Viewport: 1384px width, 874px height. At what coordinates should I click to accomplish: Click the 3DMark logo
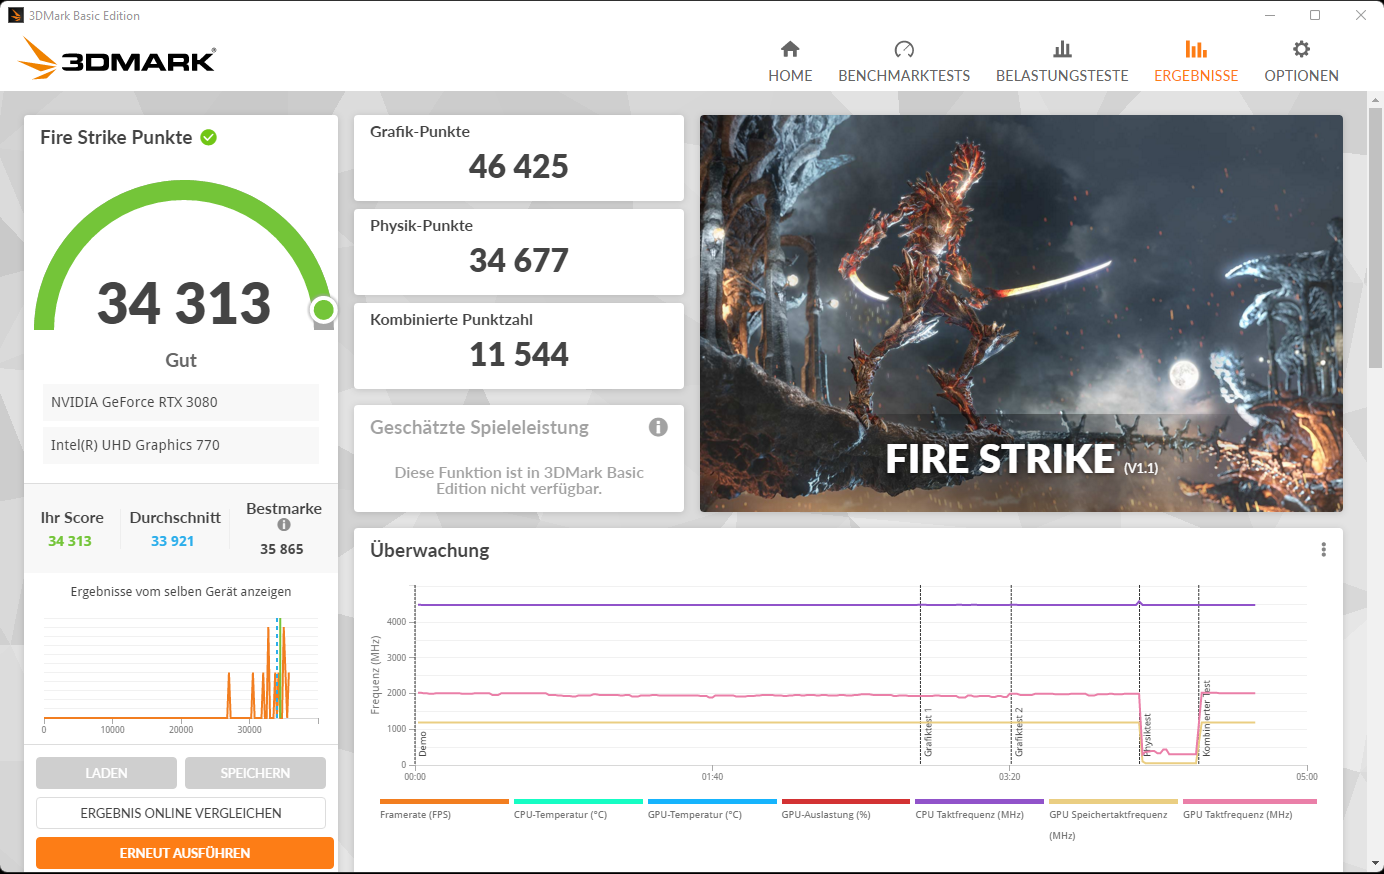click(x=117, y=59)
